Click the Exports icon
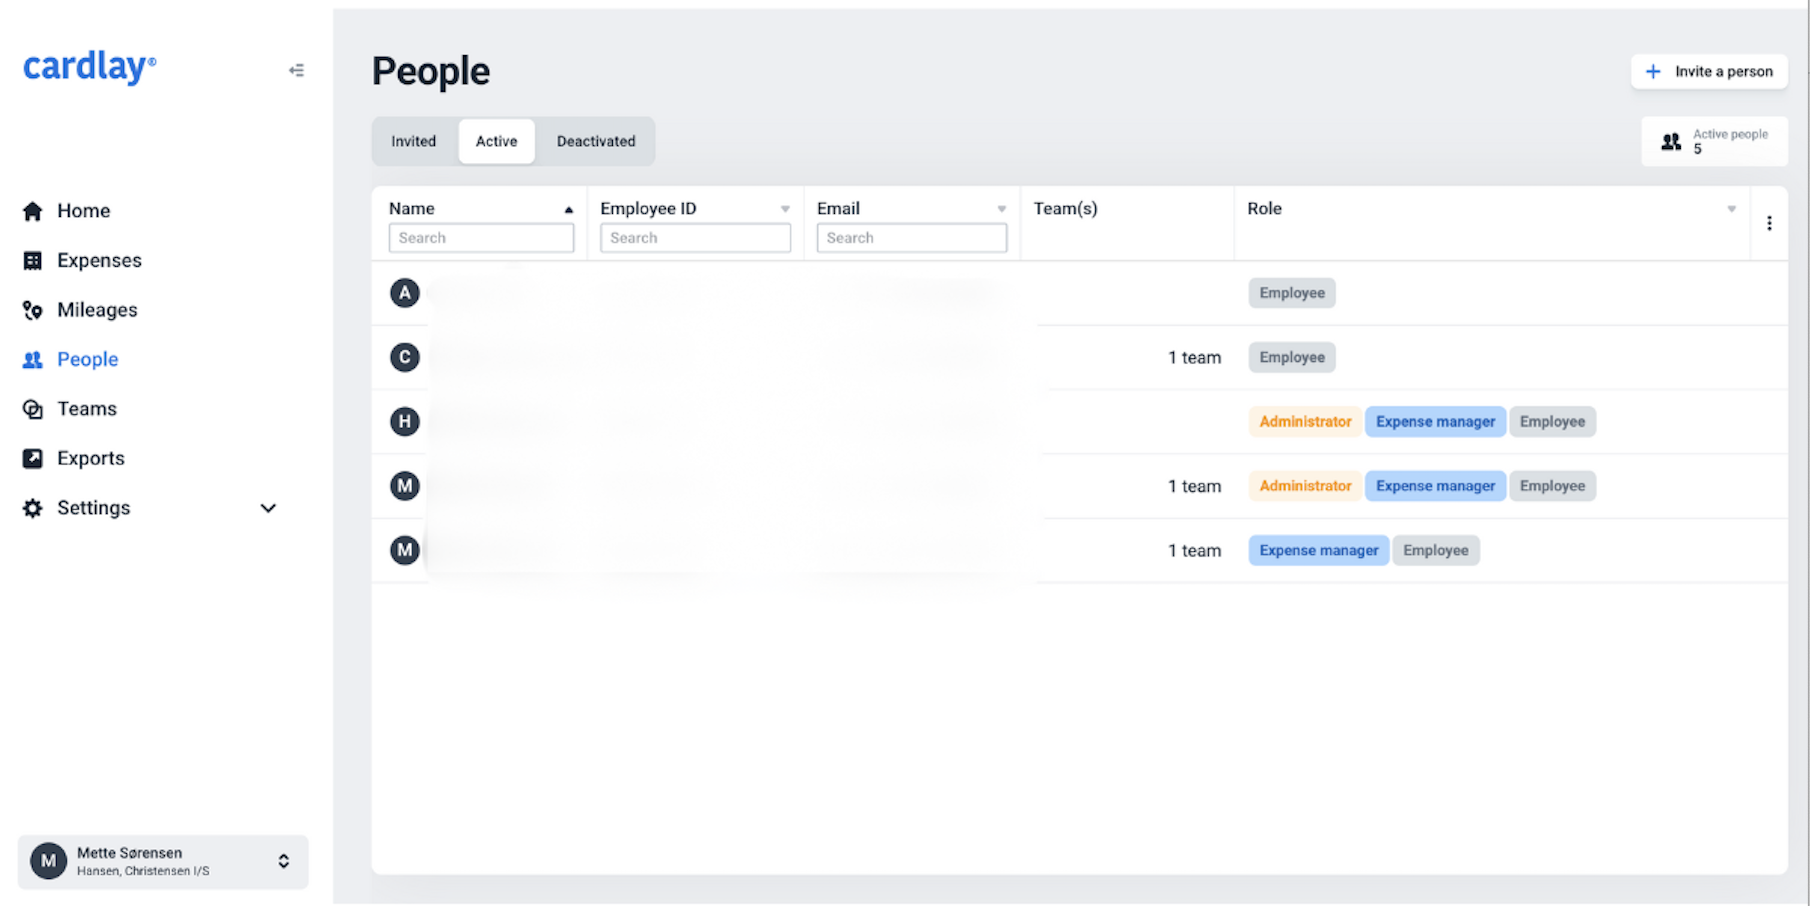Screen dimensions: 1810x906 pos(33,458)
